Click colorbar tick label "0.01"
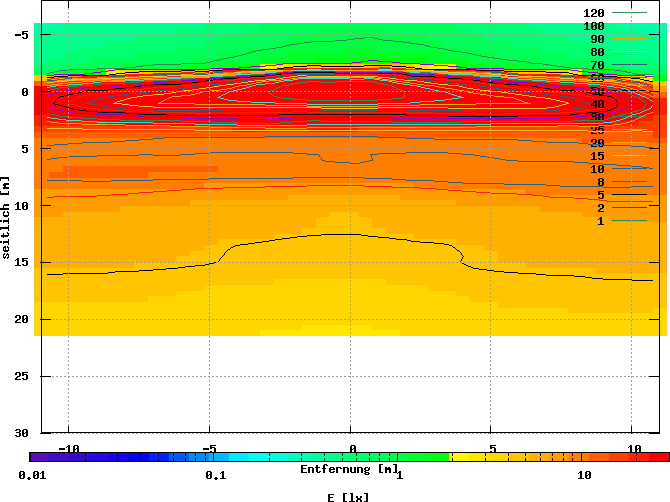Image resolution: width=670 pixels, height=502 pixels. [33, 475]
